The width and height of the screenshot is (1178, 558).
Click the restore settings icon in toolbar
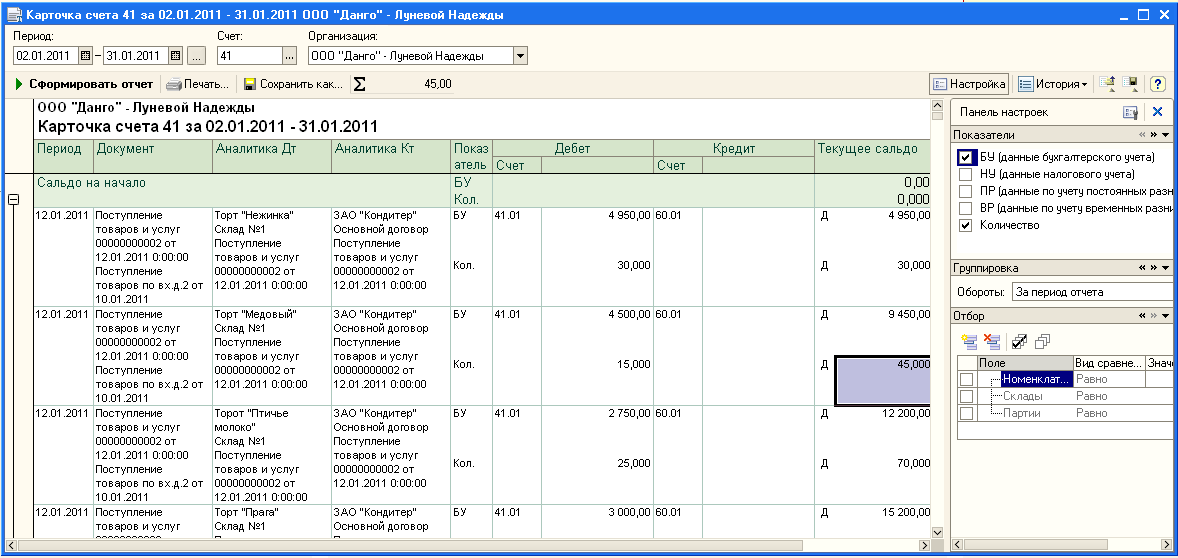[1108, 84]
